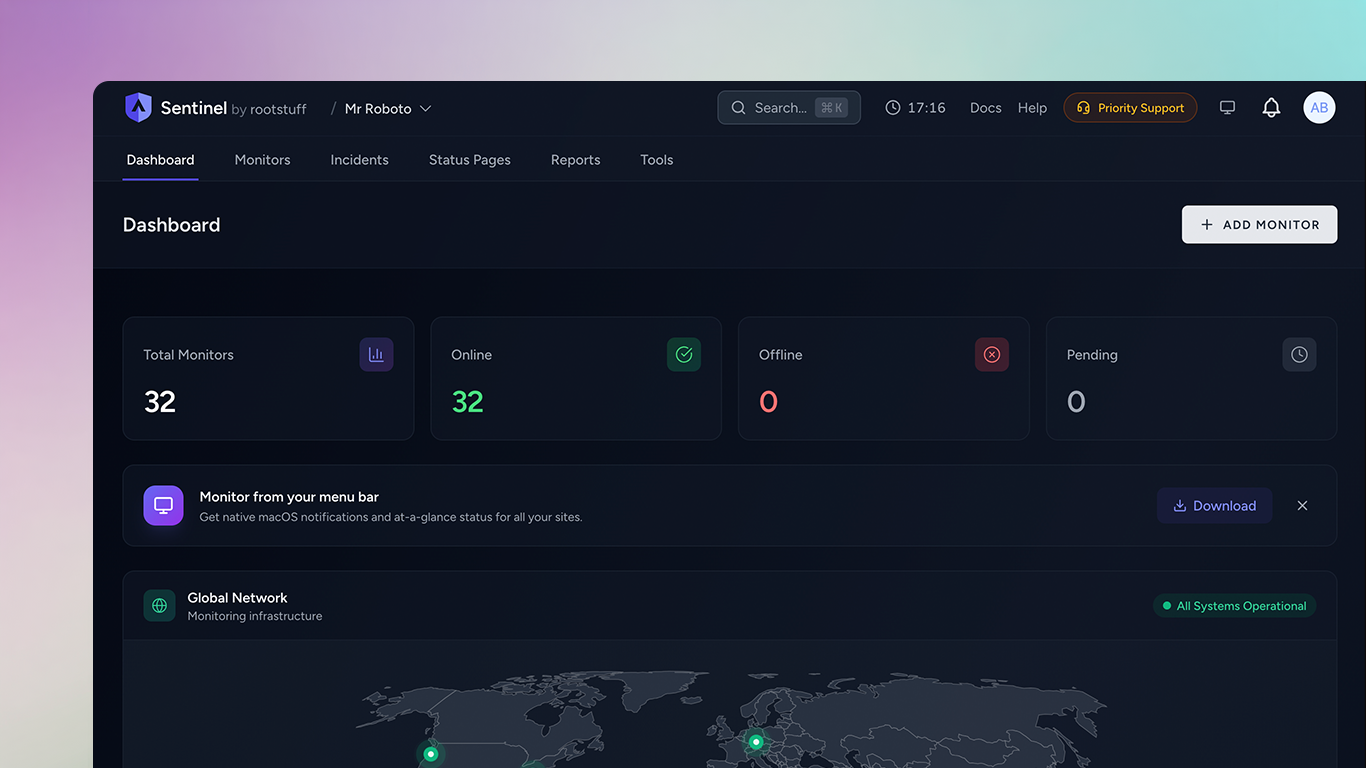
Task: Open the Mr Roboto workspace dropdown
Action: point(388,108)
